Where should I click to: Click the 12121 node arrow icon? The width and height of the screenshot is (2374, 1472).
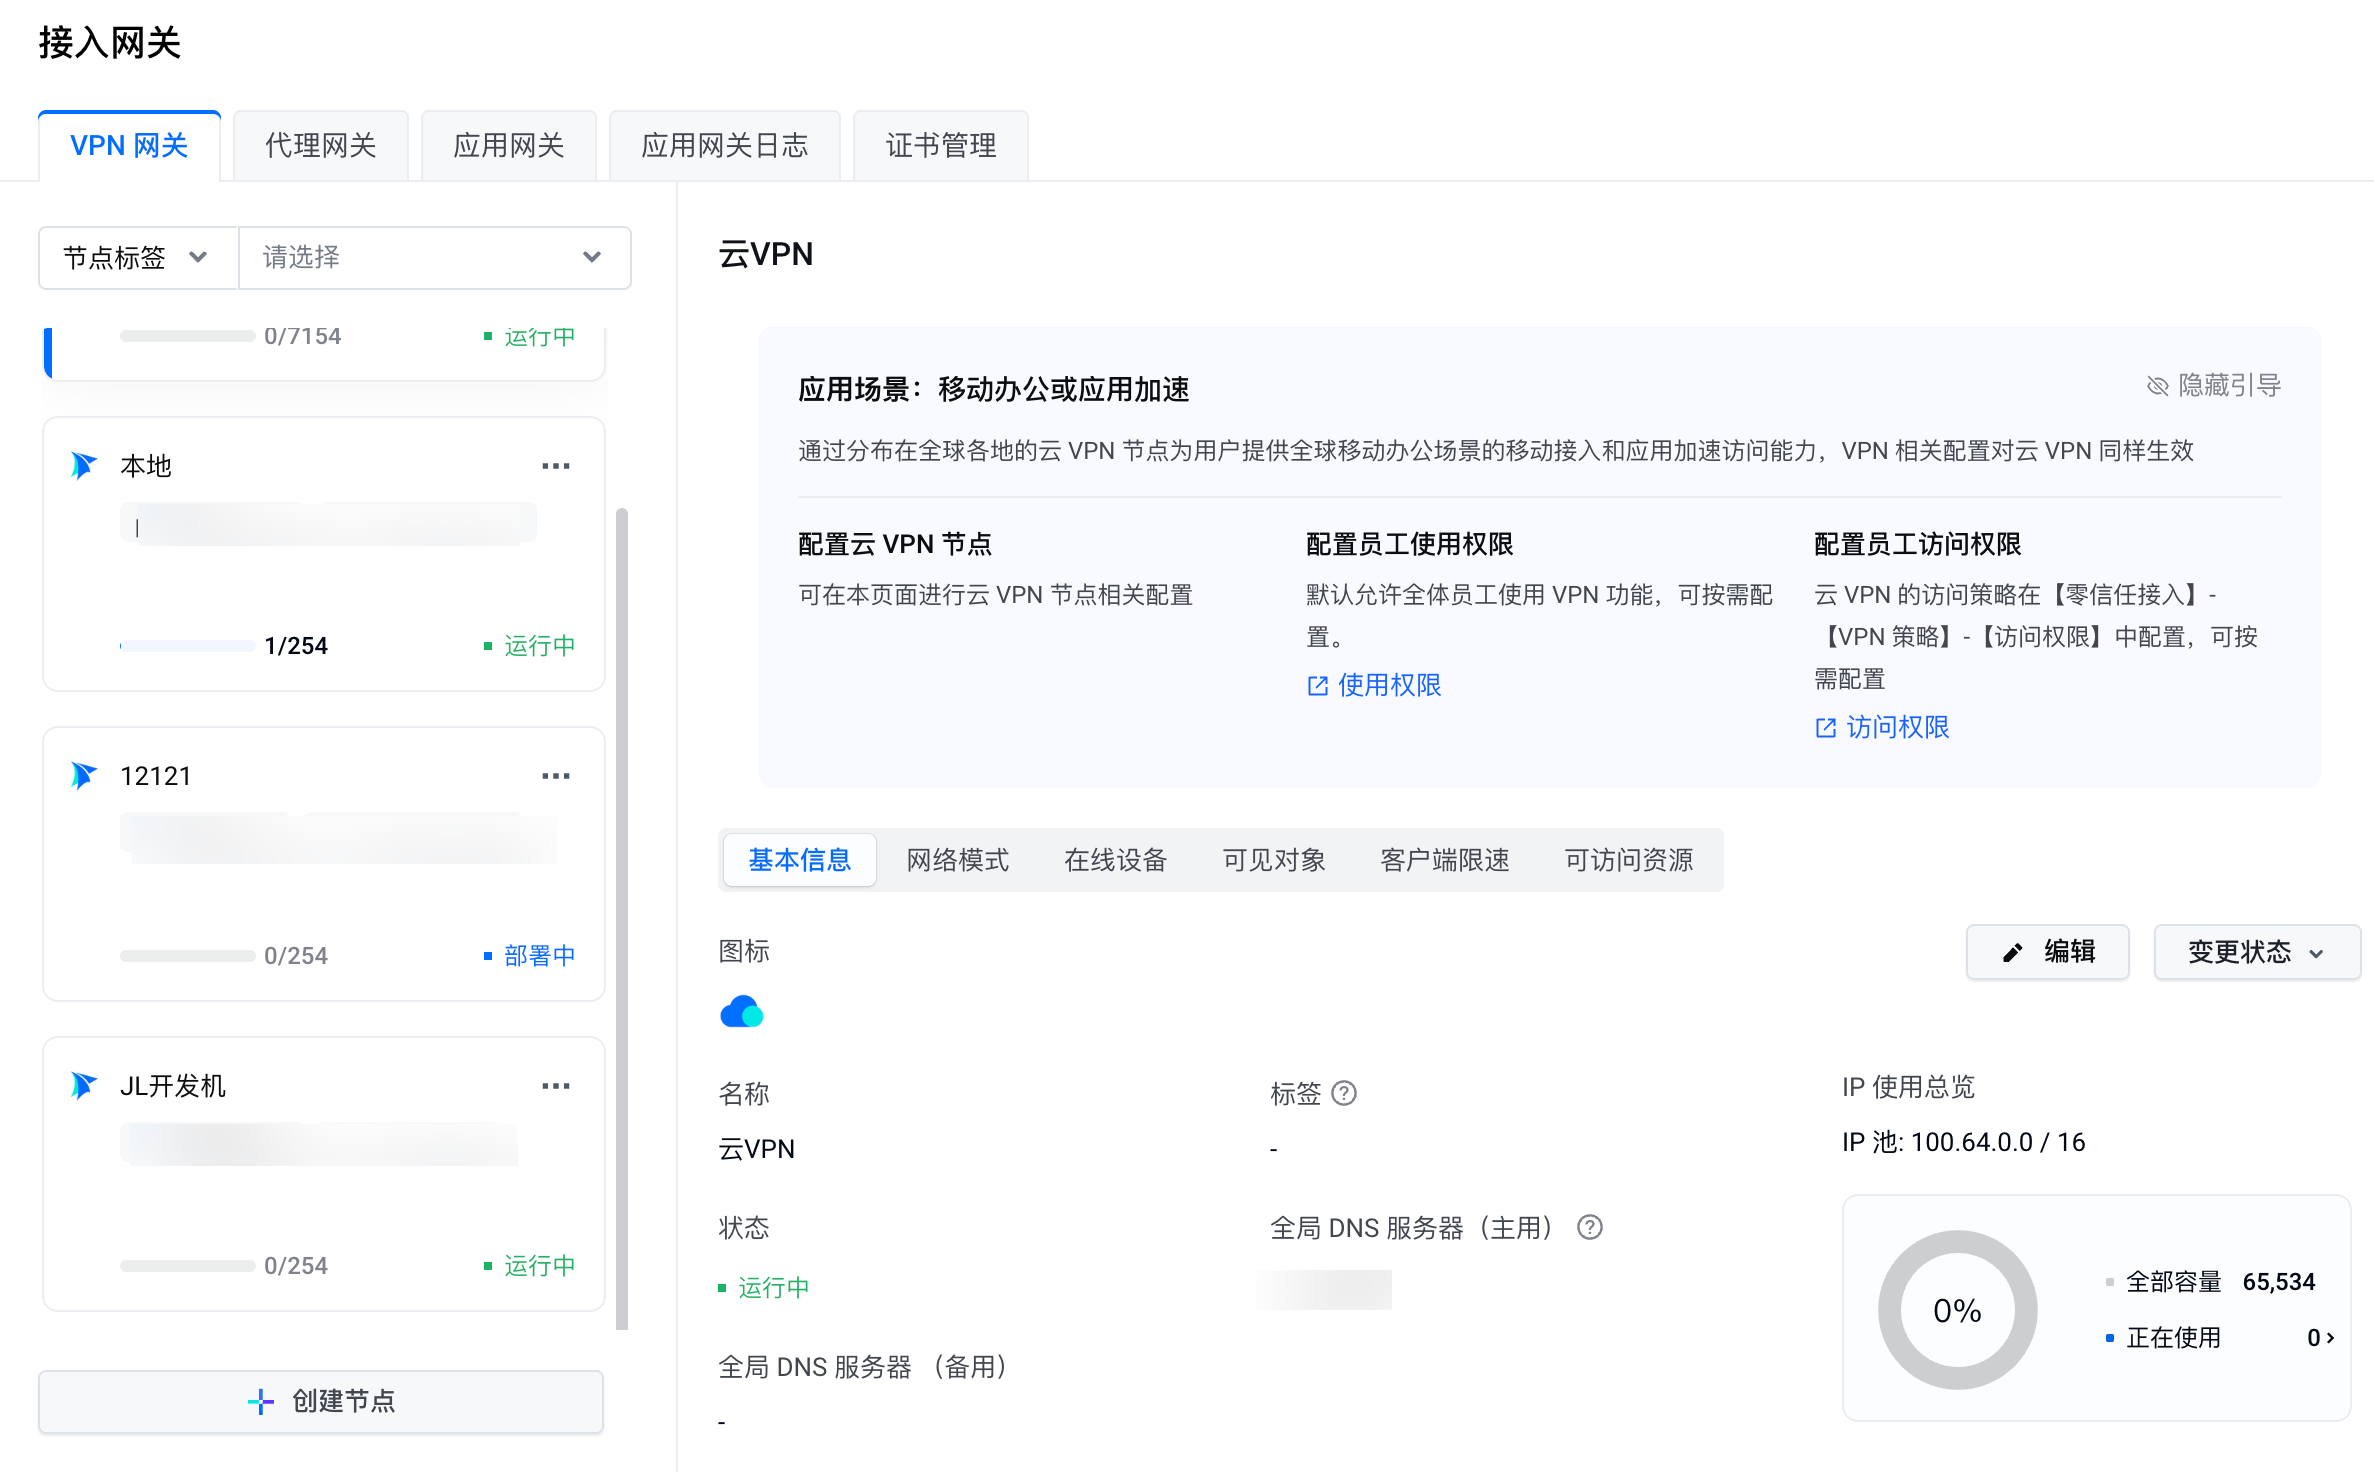84,776
